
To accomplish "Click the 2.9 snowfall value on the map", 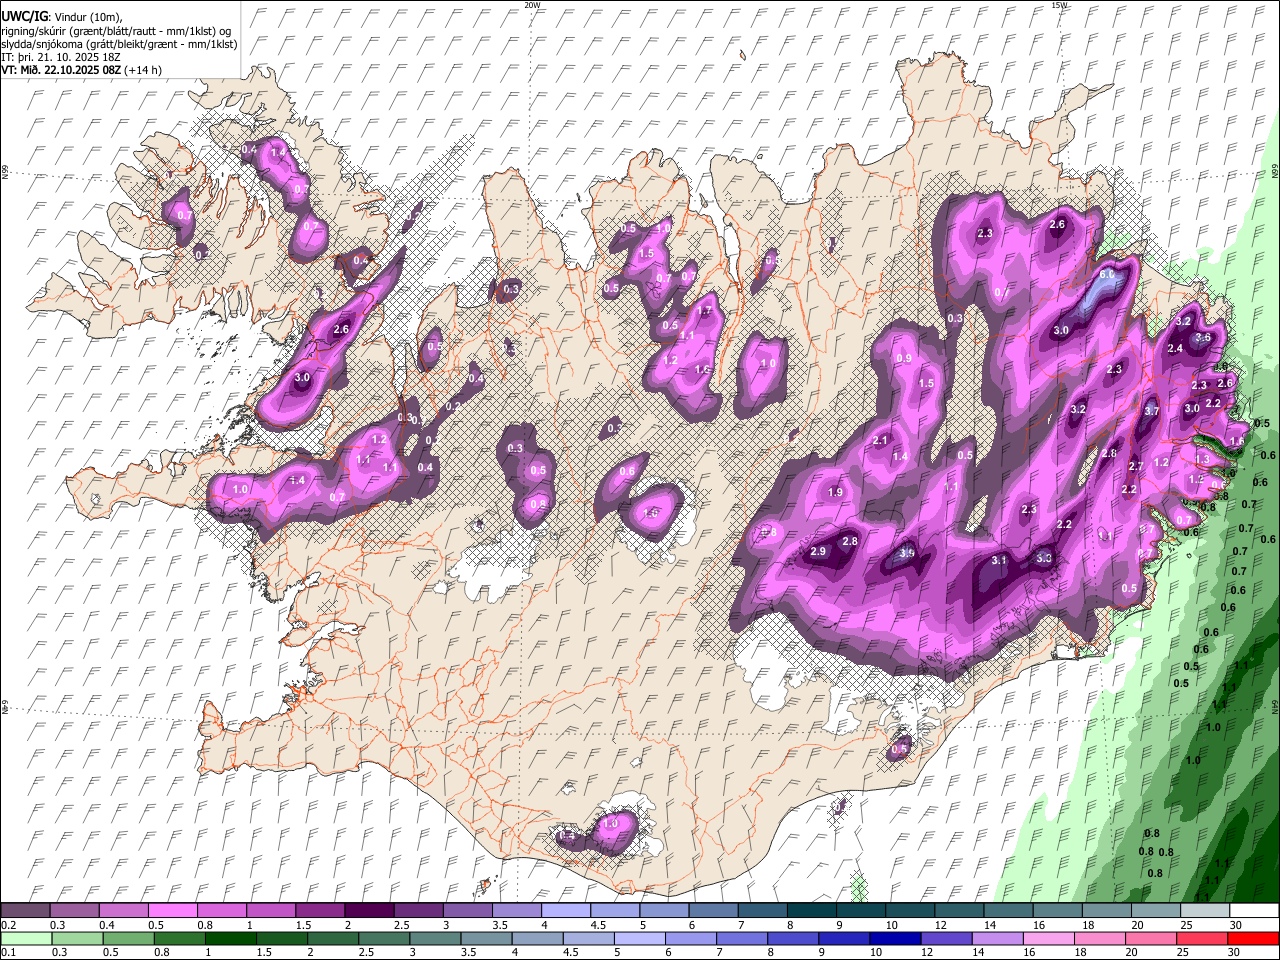I will pos(818,552).
